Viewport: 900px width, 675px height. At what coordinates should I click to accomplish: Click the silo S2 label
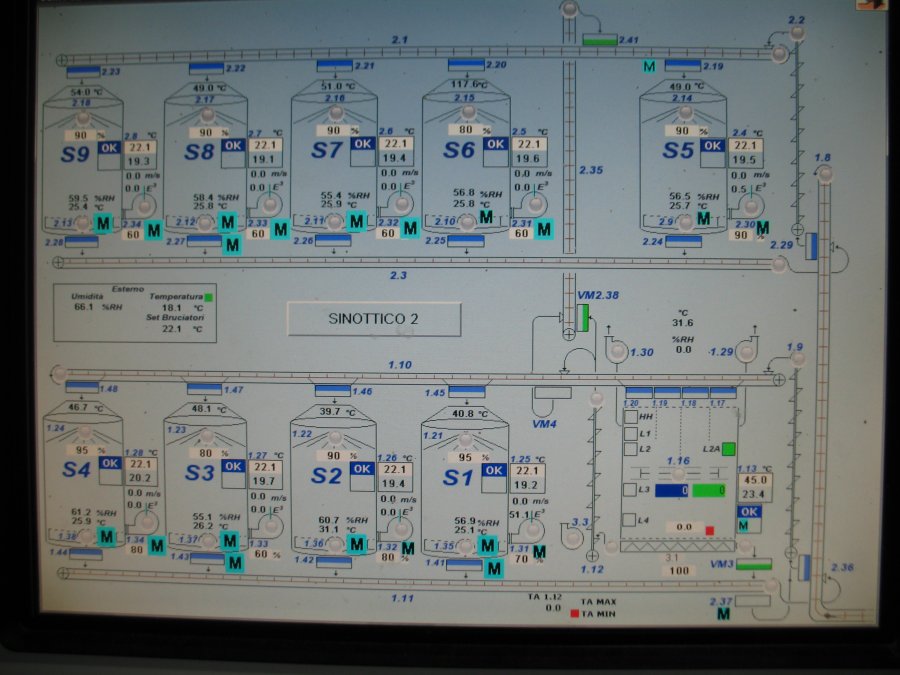pyautogui.click(x=326, y=476)
